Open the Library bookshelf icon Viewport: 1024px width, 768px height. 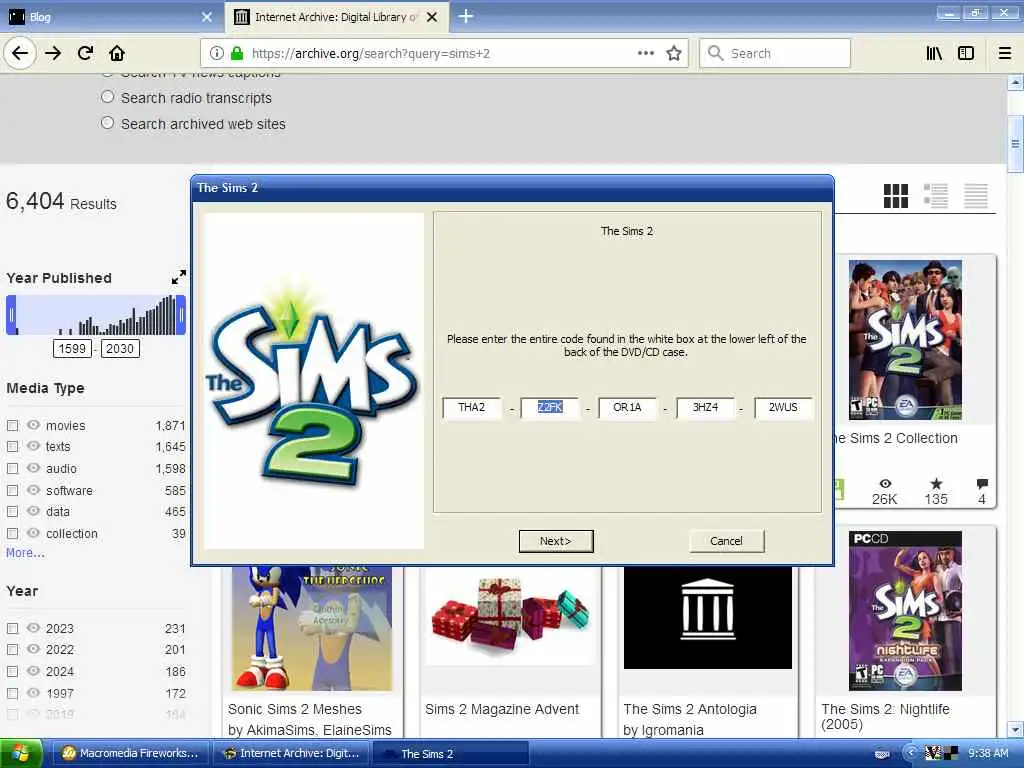point(934,53)
